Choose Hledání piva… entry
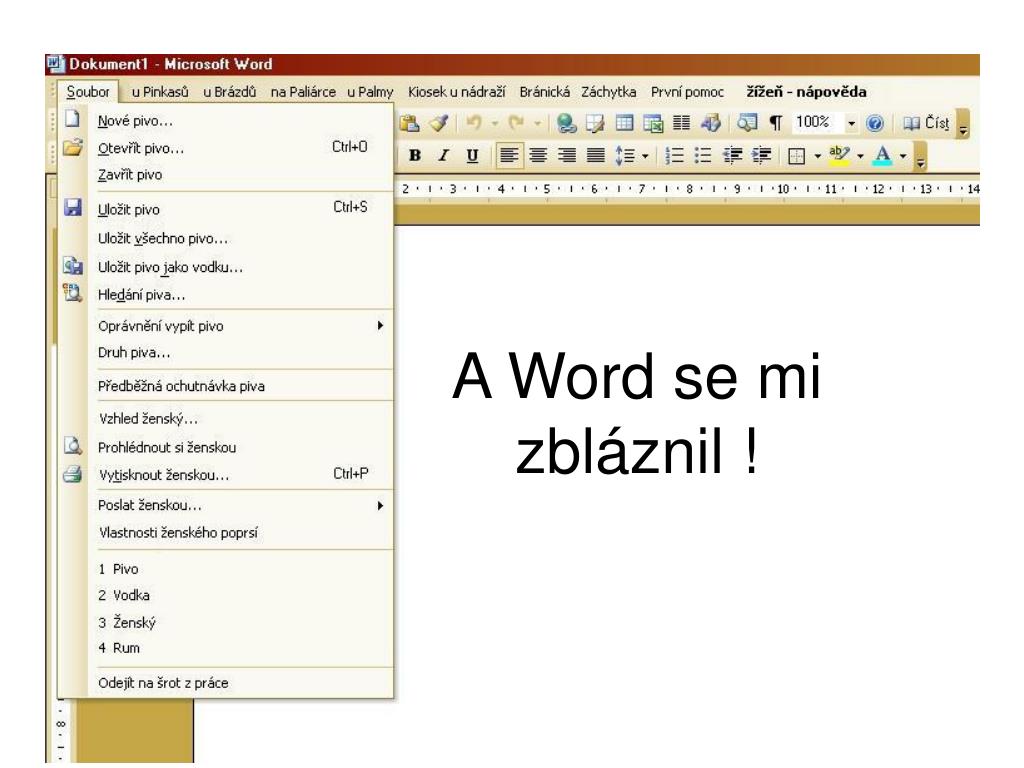 [226, 295]
